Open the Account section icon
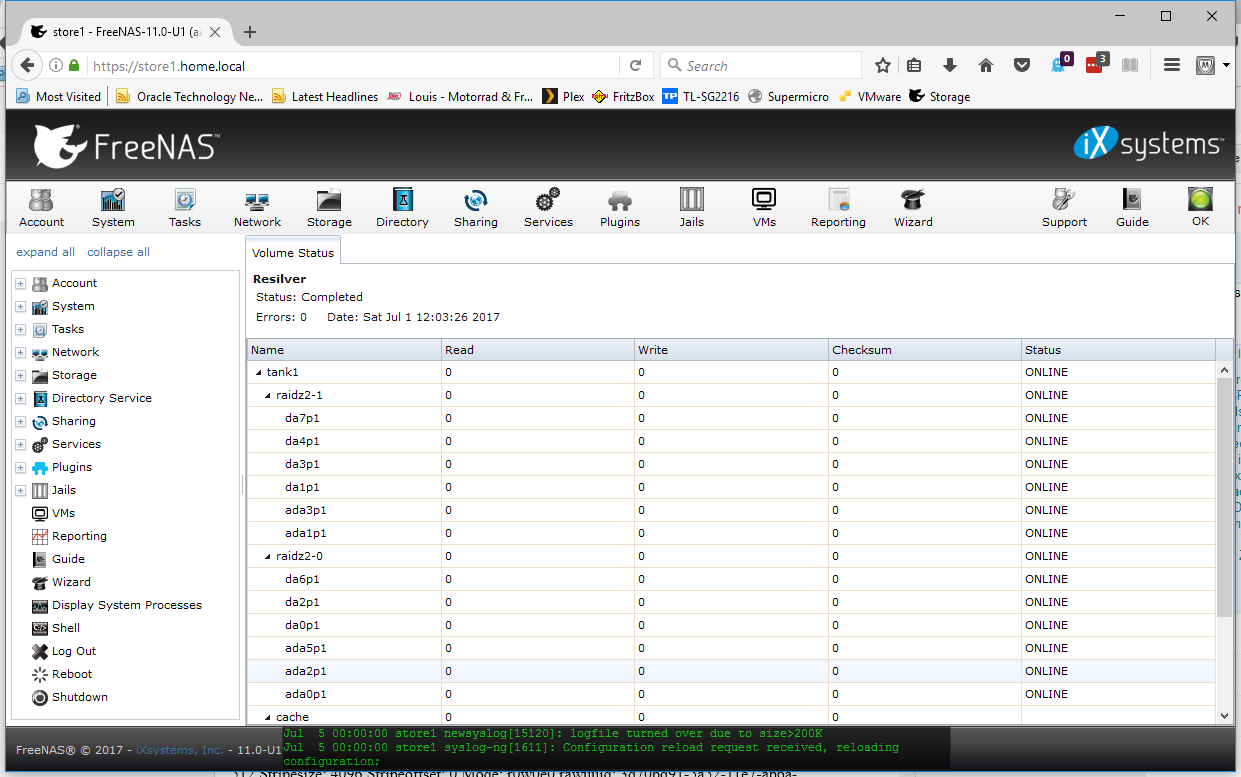This screenshot has width=1241, height=777. [x=41, y=207]
